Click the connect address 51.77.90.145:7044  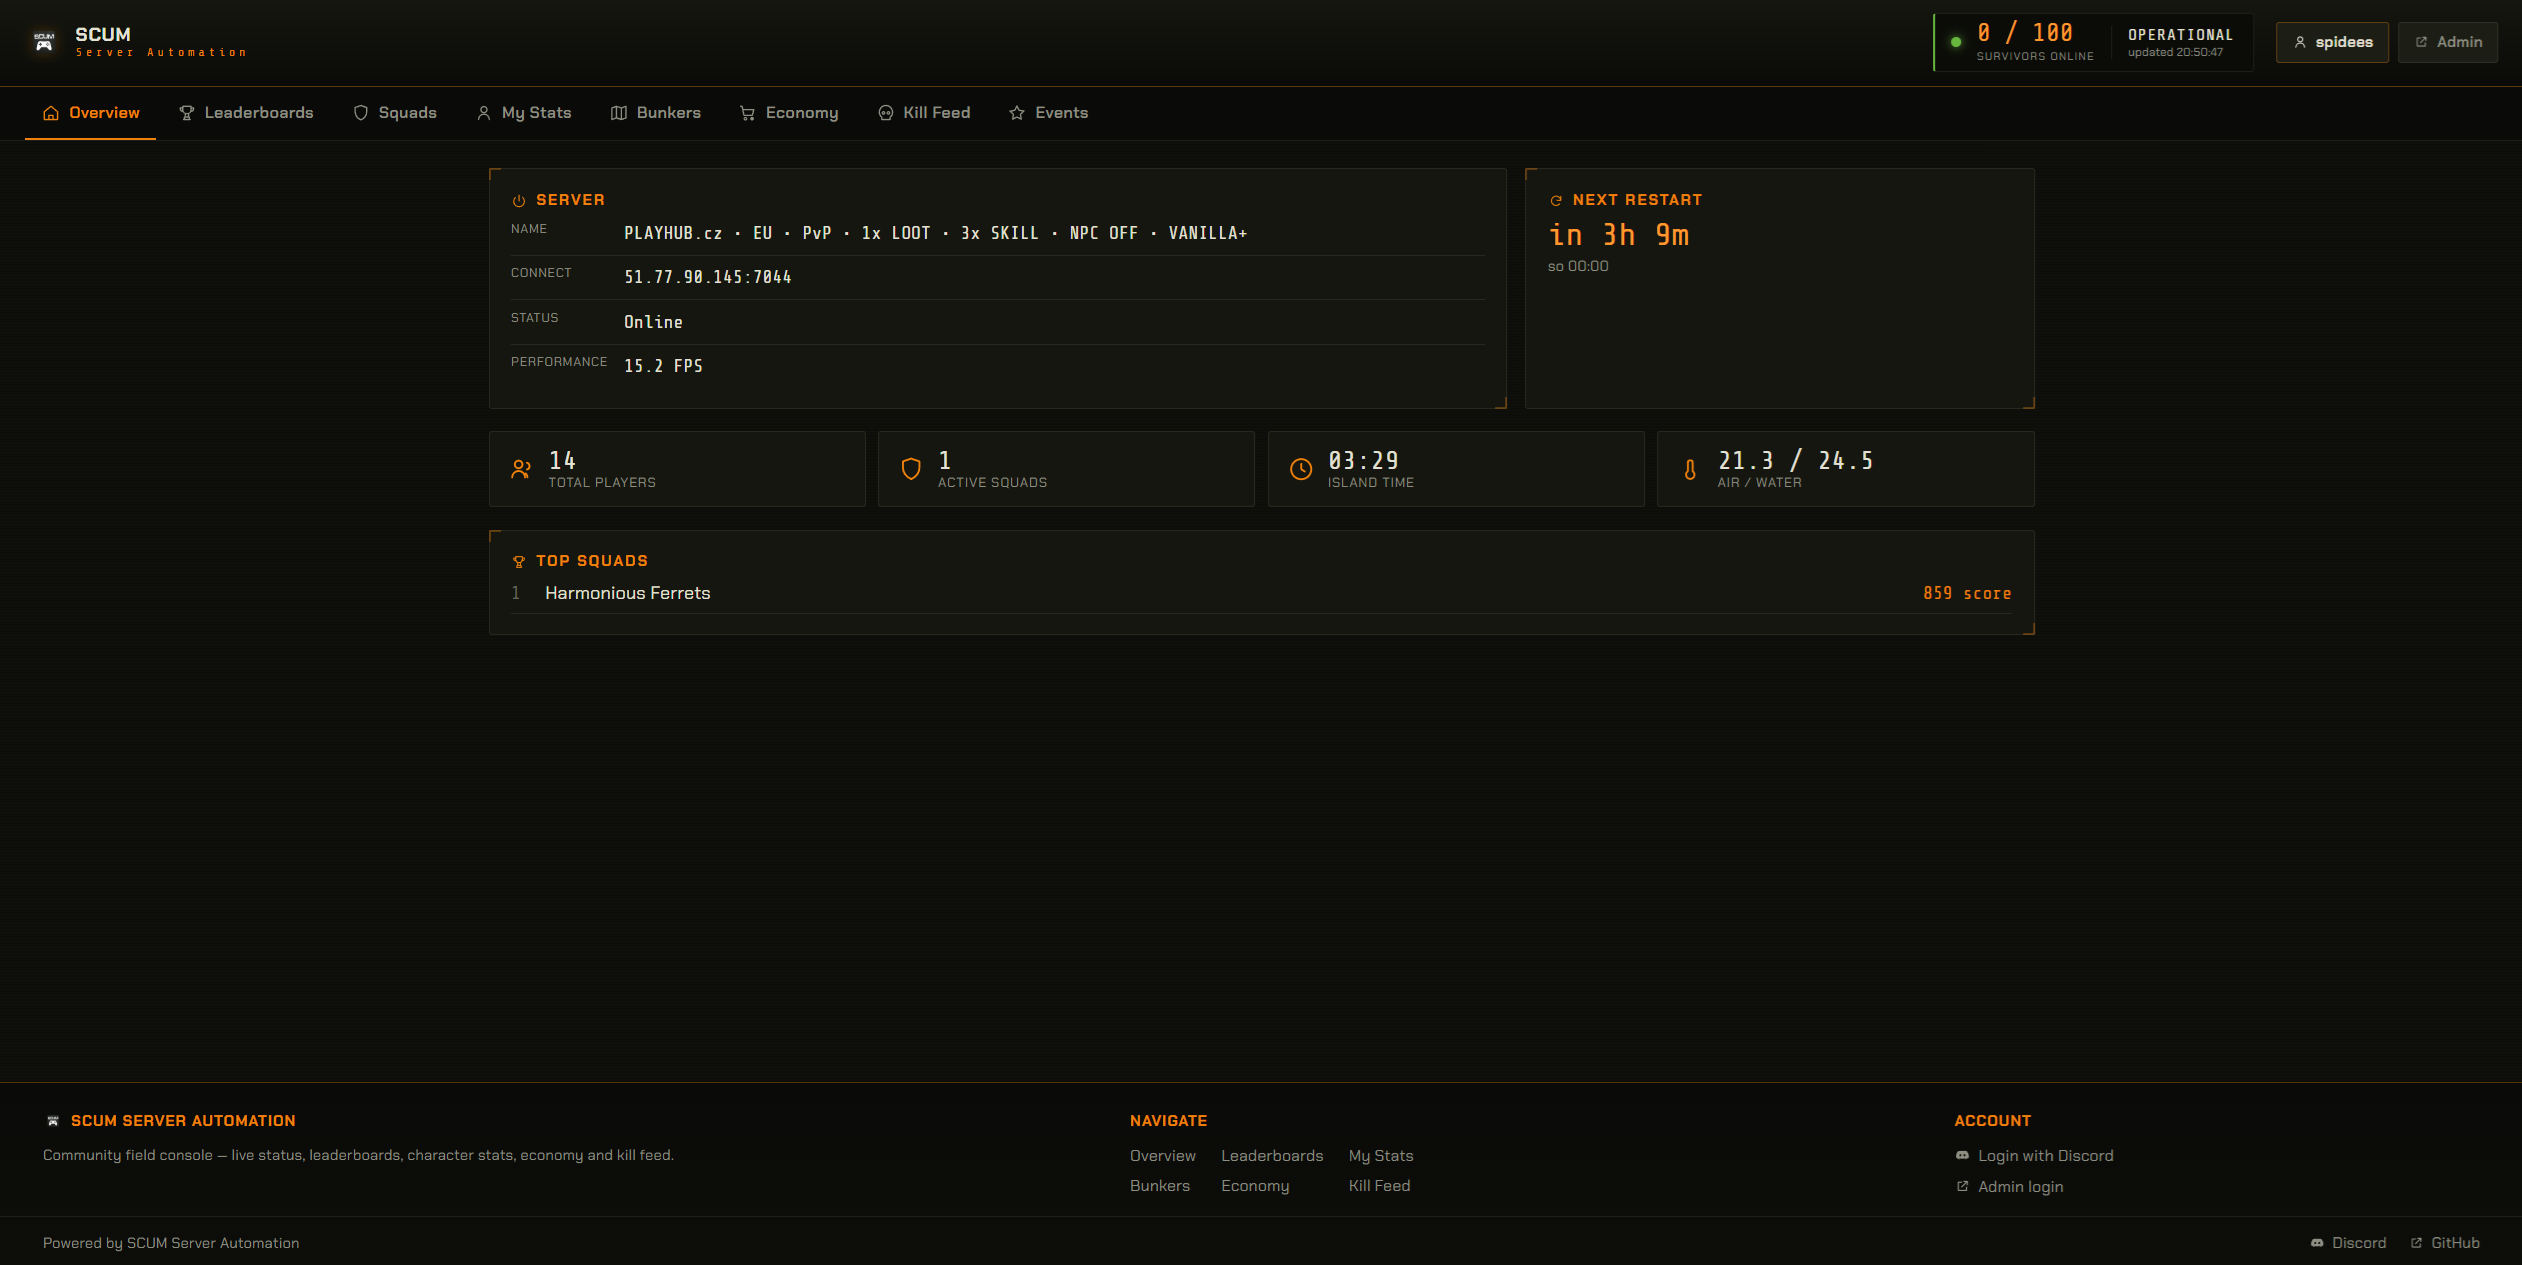coord(708,277)
